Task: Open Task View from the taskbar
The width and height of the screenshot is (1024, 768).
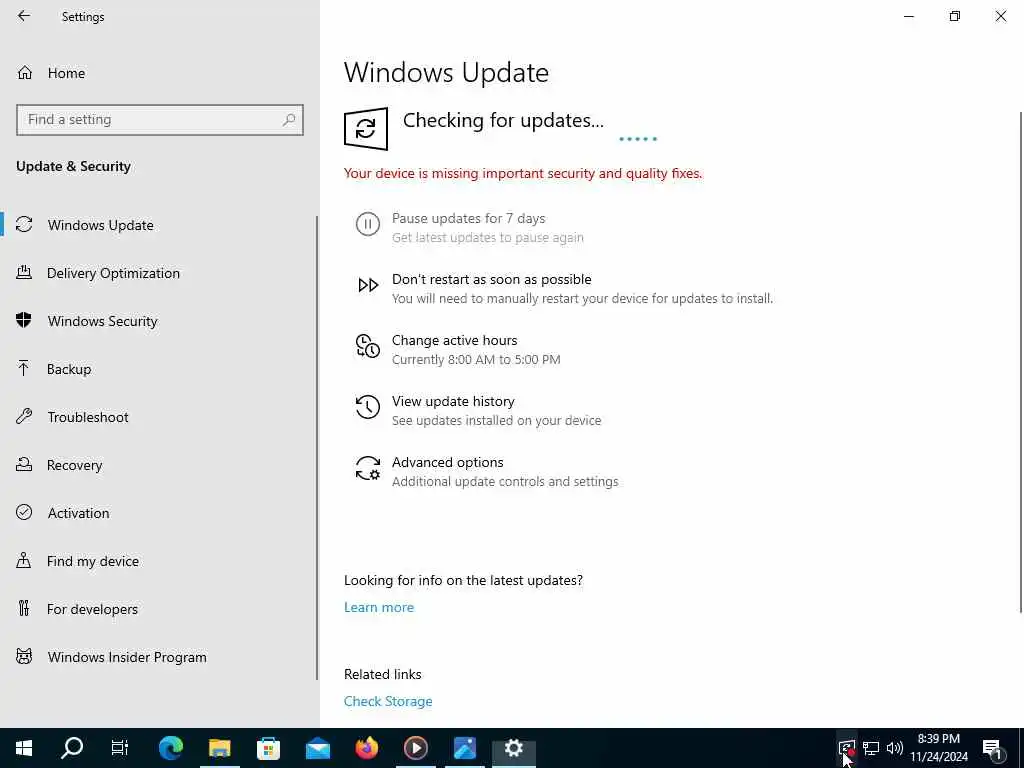Action: (x=120, y=748)
